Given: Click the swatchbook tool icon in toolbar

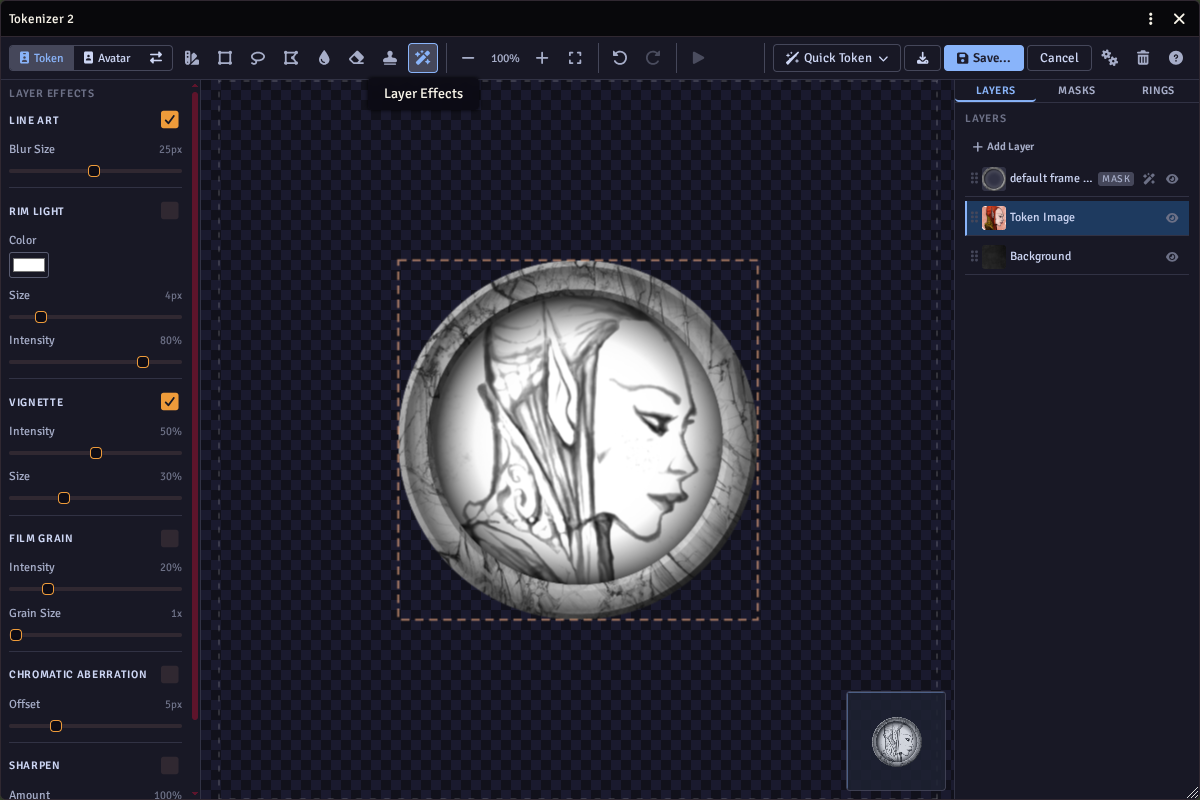Looking at the screenshot, I should (x=192, y=58).
